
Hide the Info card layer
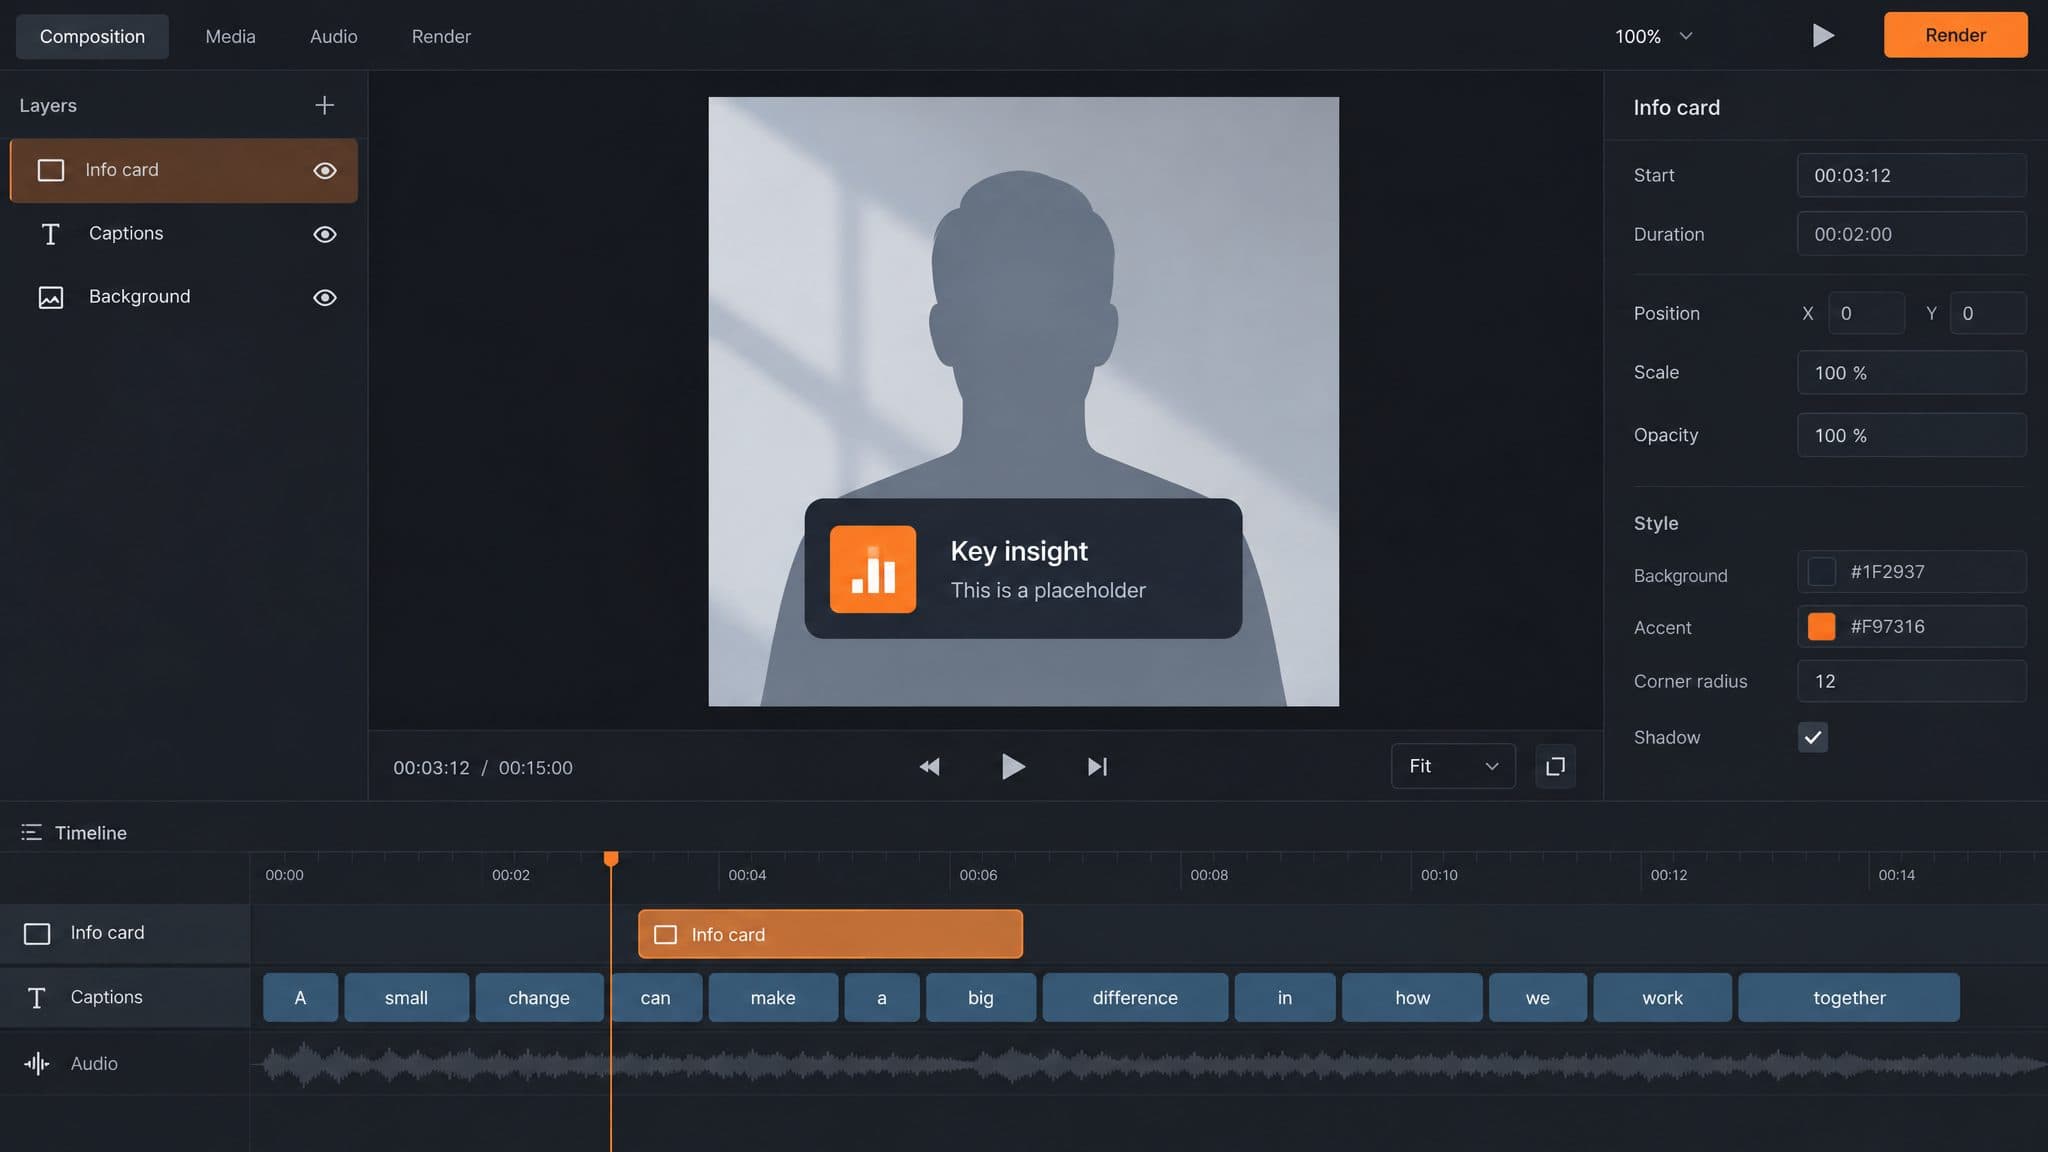click(324, 171)
